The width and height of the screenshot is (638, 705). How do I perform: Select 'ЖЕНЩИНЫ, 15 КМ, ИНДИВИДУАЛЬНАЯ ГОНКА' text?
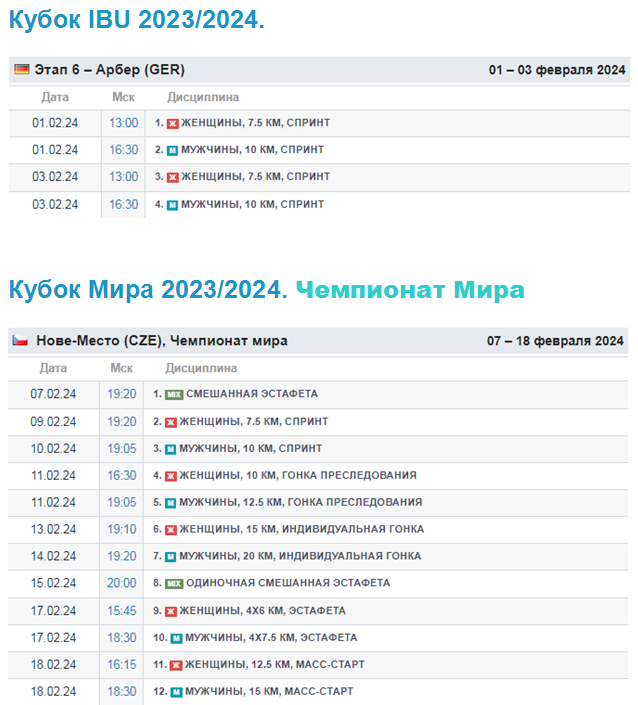(302, 530)
